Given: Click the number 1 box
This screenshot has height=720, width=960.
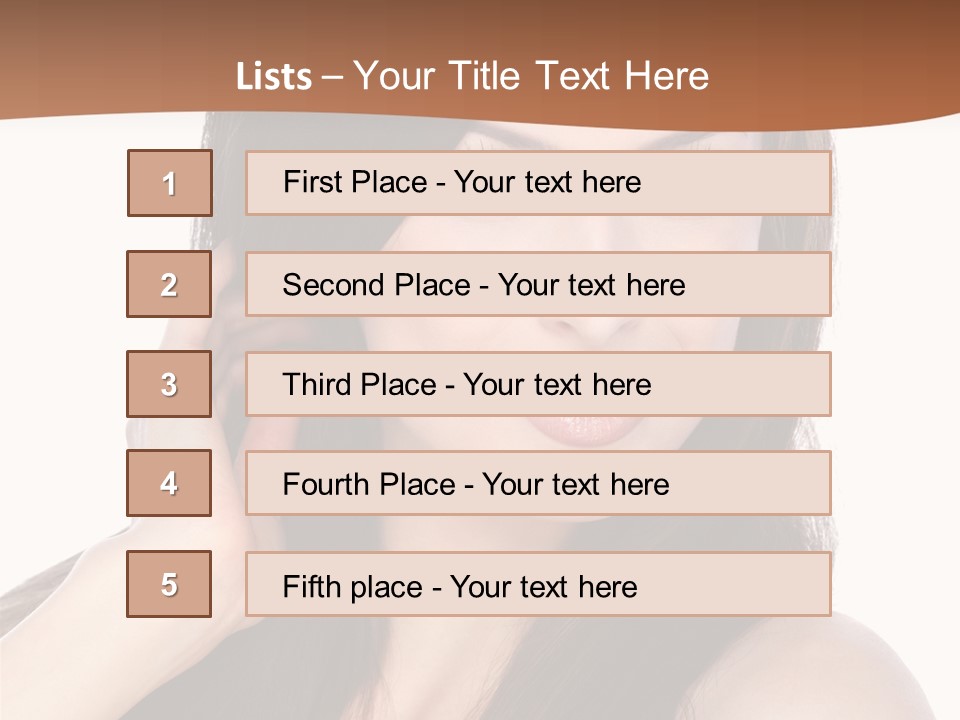Looking at the screenshot, I should [x=170, y=183].
